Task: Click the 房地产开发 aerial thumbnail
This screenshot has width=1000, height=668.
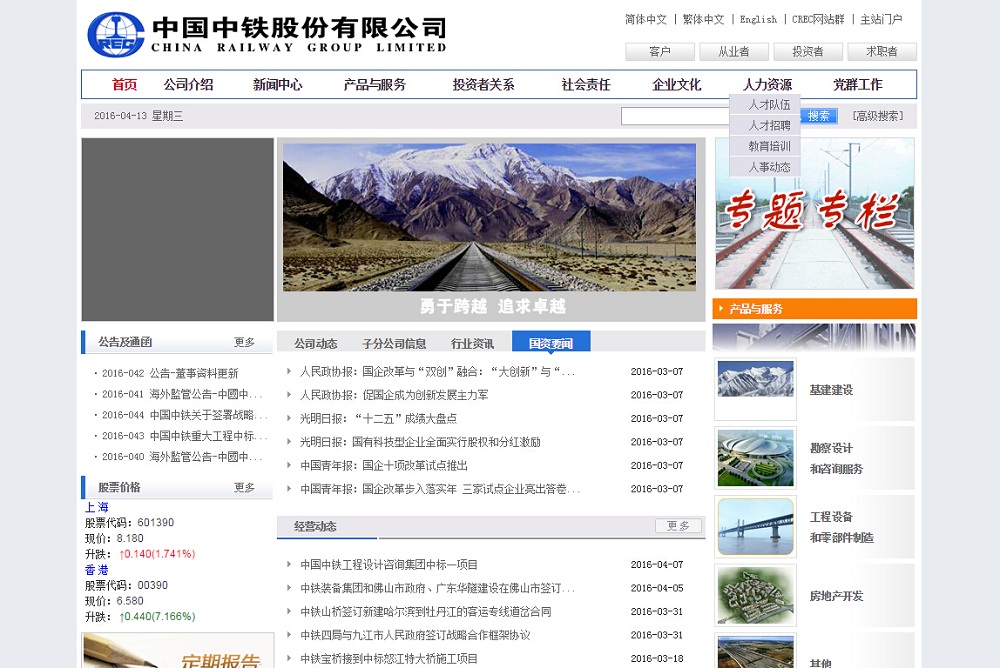Action: point(756,595)
